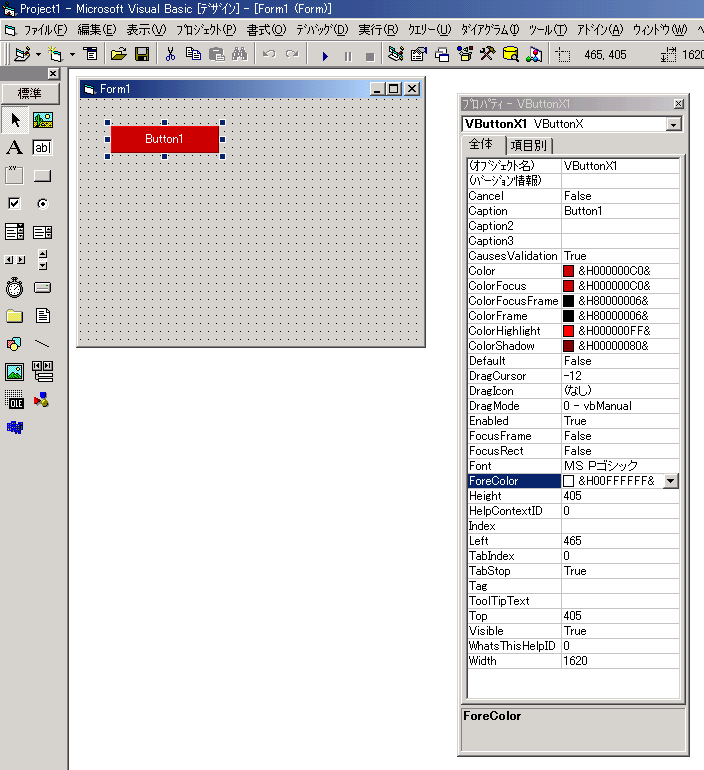This screenshot has width=704, height=770.
Task: Select the Visible property row
Action: coord(573,631)
